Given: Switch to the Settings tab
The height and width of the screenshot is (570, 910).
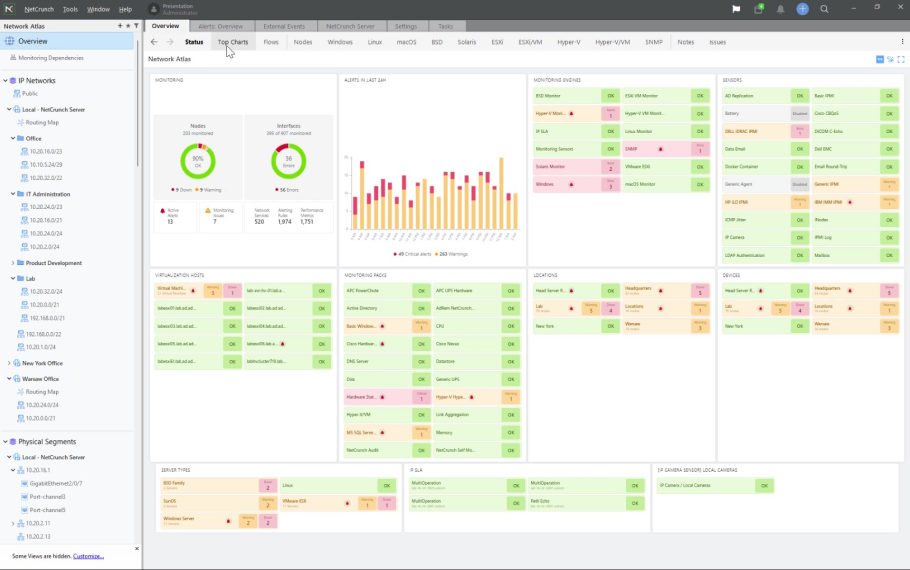Looking at the screenshot, I should click(406, 26).
